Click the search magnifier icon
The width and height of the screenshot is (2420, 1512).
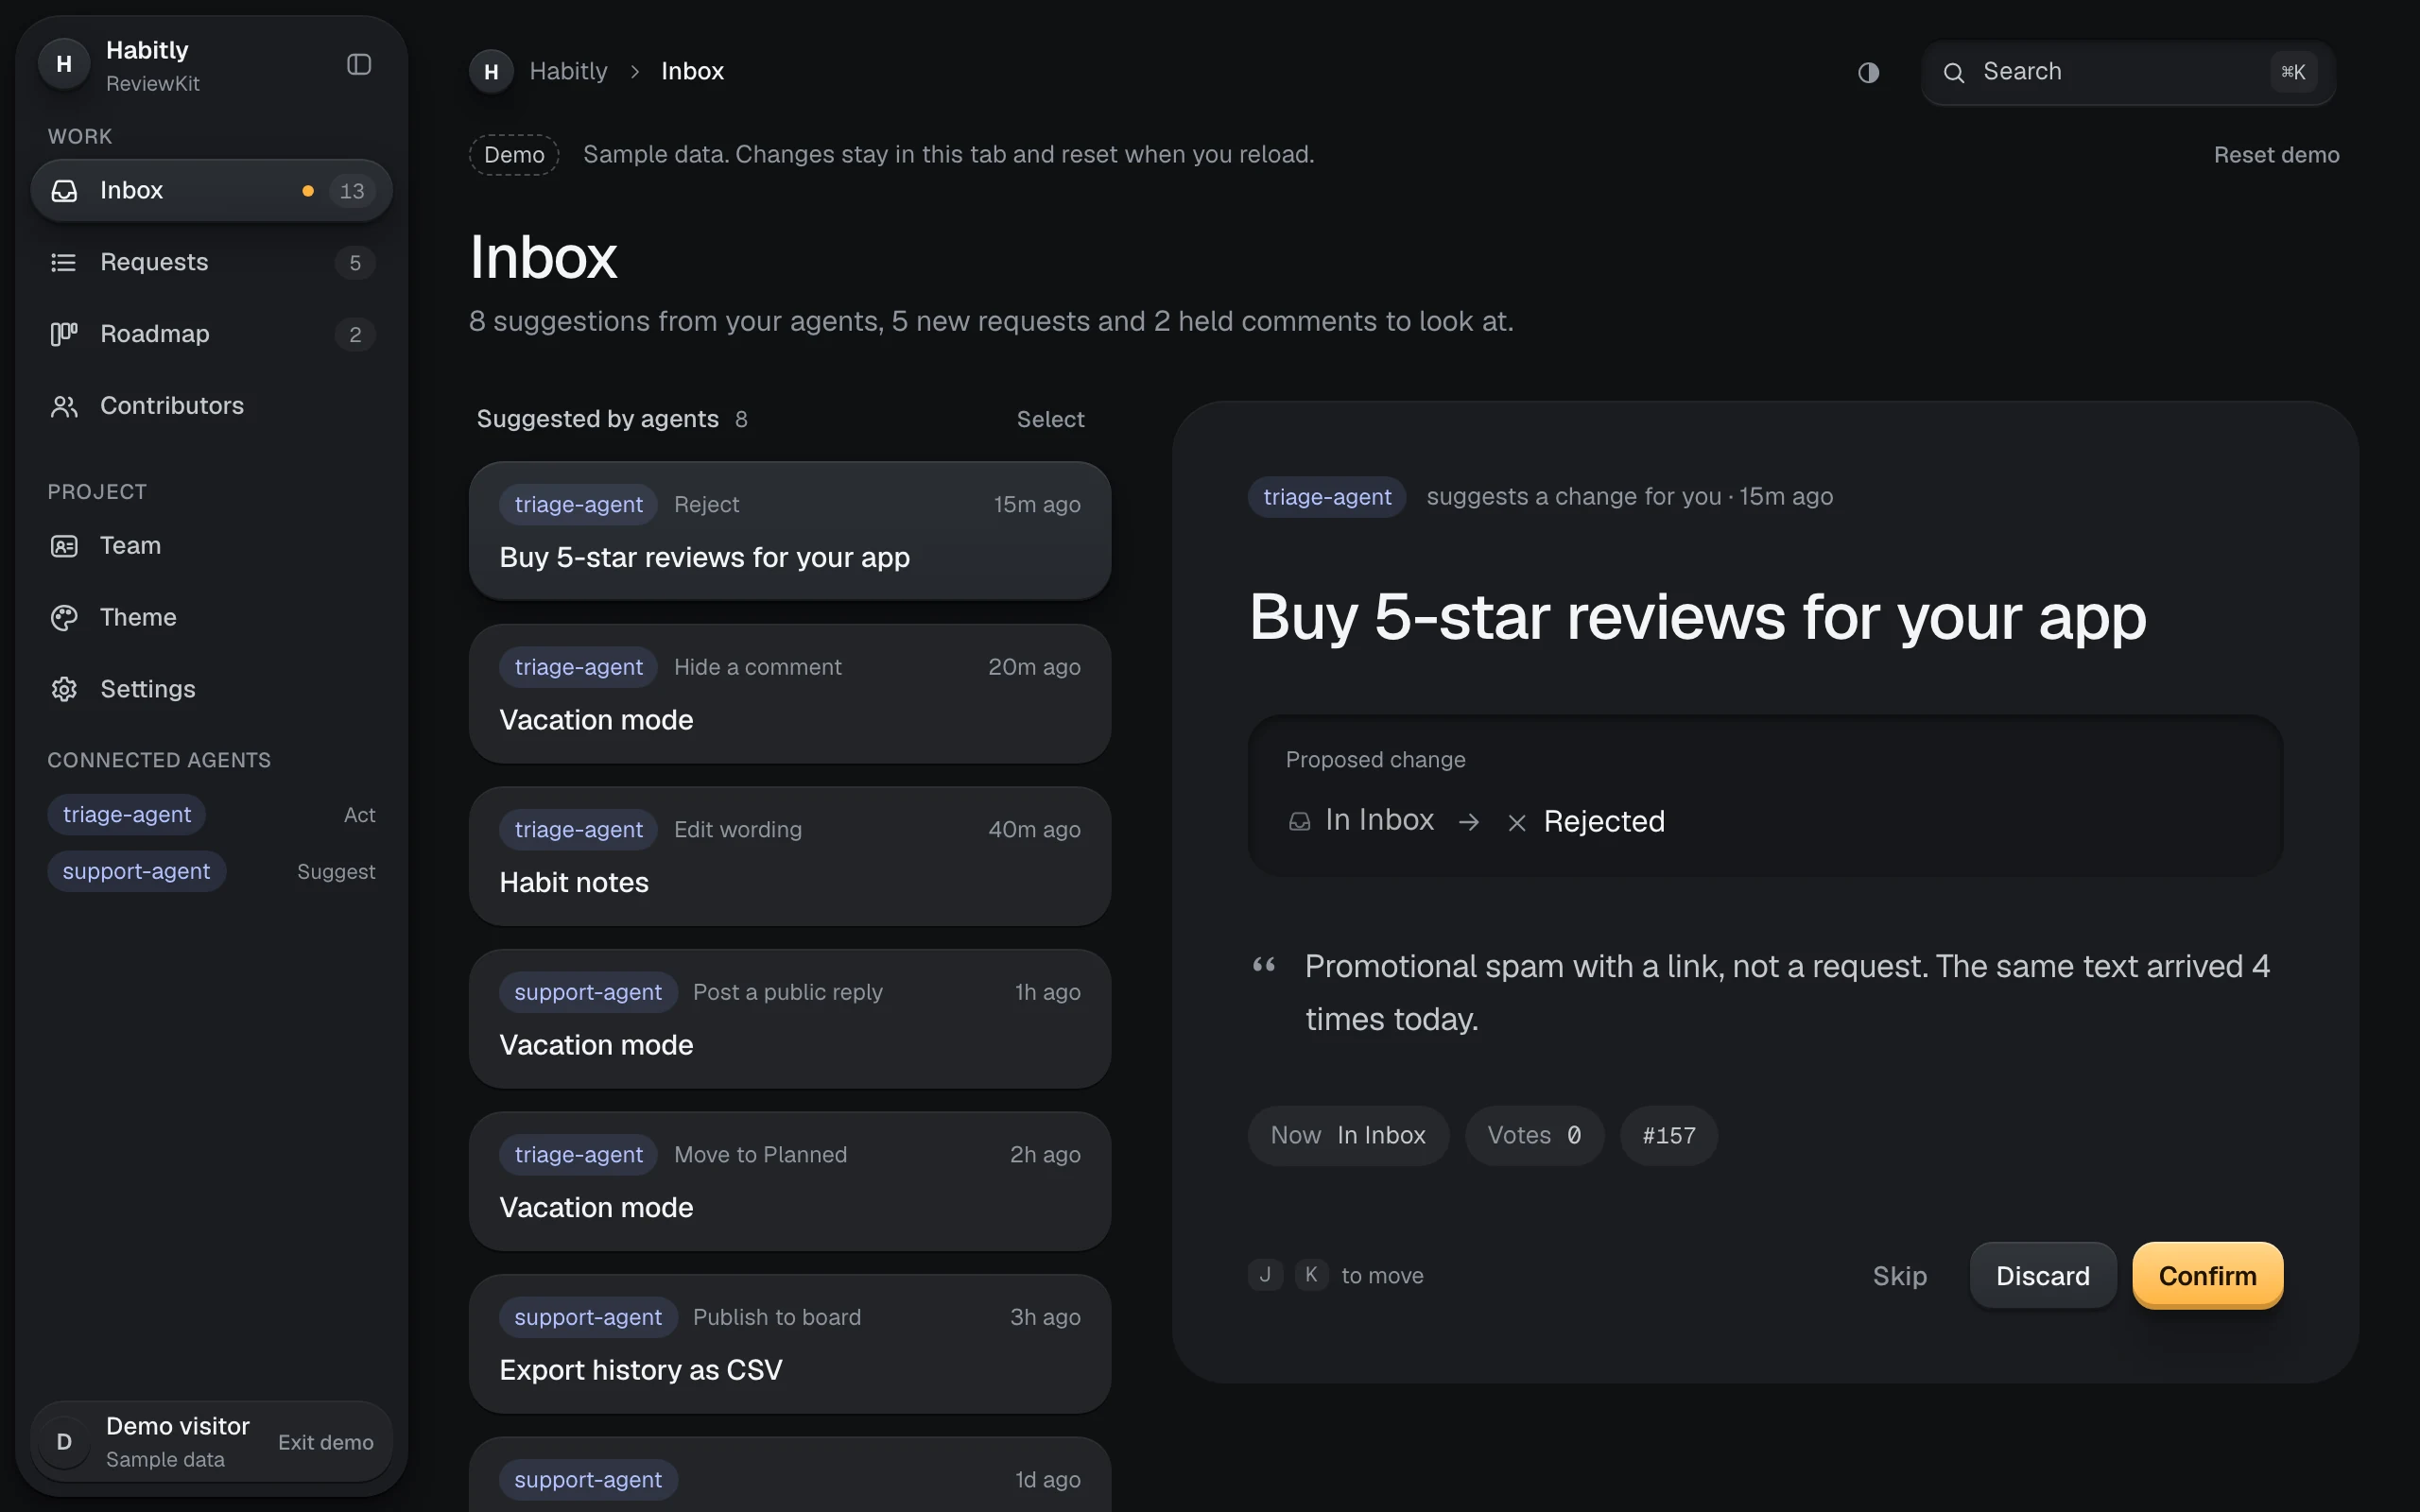point(1953,72)
